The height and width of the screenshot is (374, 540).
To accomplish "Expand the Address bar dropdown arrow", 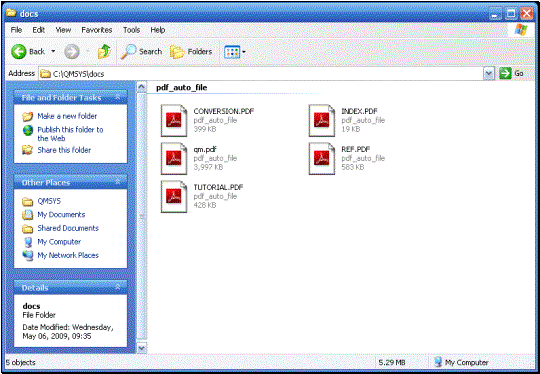I will (489, 73).
